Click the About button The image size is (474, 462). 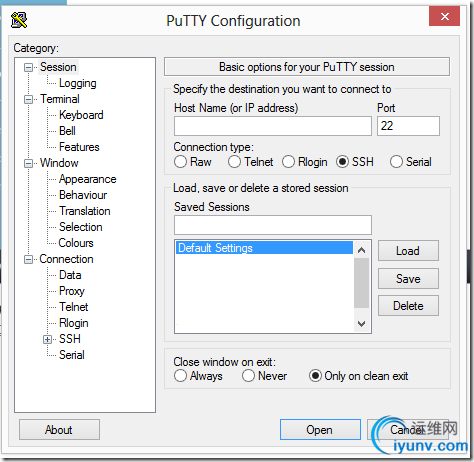click(59, 430)
